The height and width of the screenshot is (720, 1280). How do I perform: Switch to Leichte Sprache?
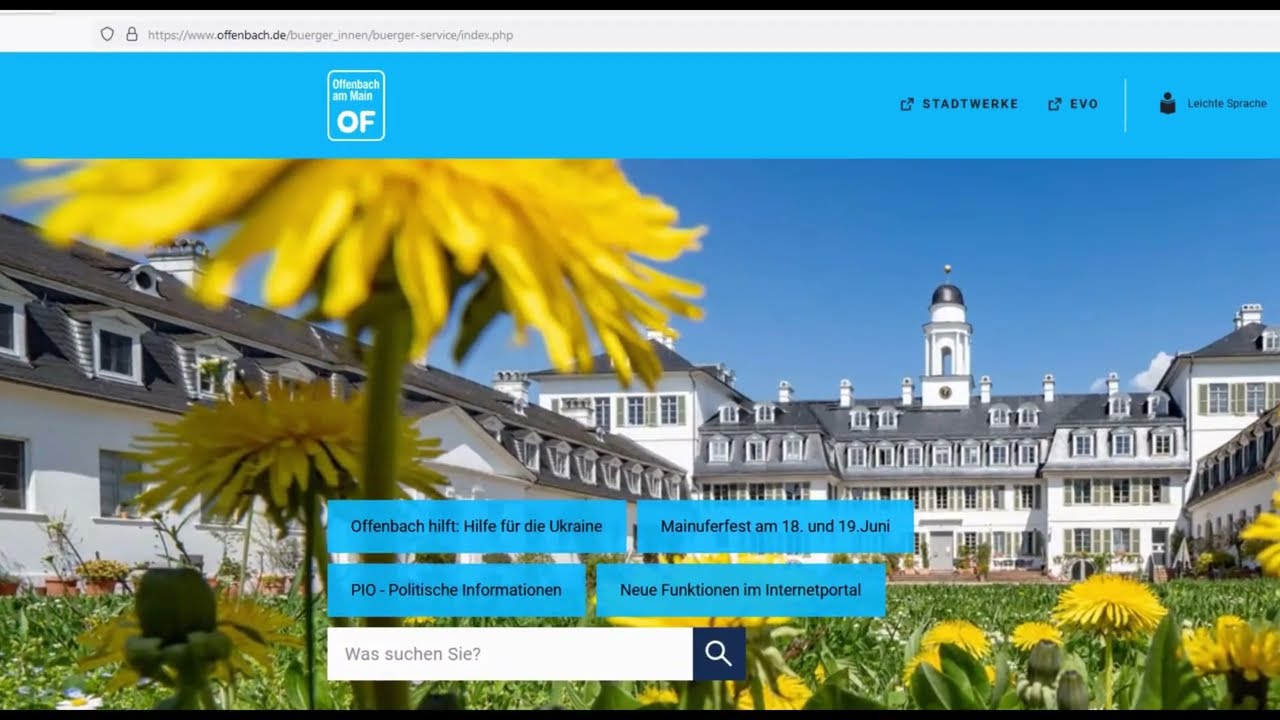1226,104
